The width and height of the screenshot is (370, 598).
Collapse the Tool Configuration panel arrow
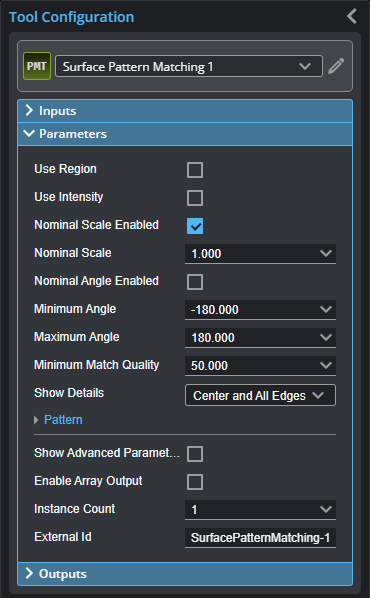tap(352, 16)
